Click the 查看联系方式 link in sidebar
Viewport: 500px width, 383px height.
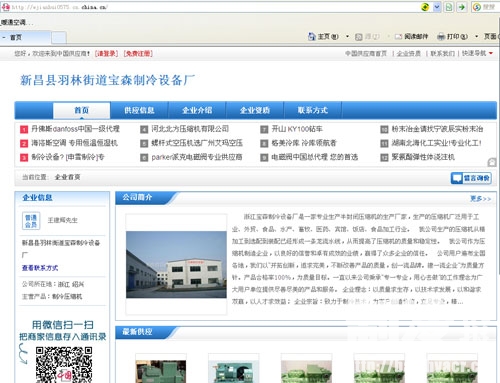click(40, 268)
